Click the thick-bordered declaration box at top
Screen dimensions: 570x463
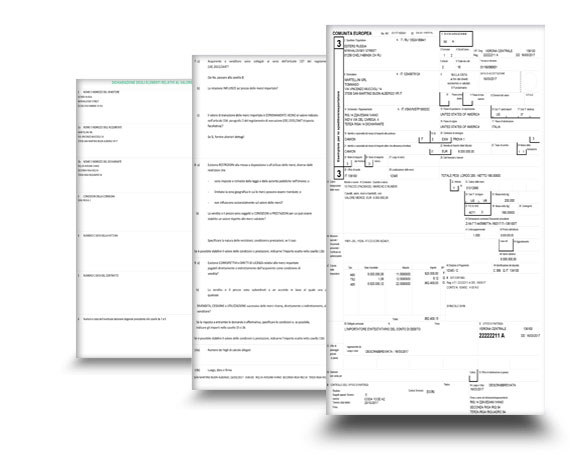[456, 39]
